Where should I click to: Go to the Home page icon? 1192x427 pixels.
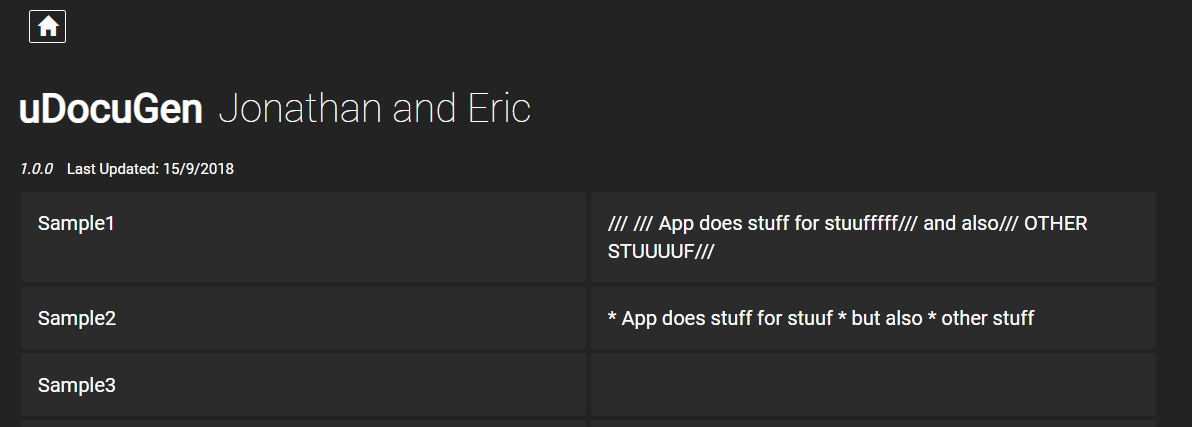pyautogui.click(x=47, y=27)
